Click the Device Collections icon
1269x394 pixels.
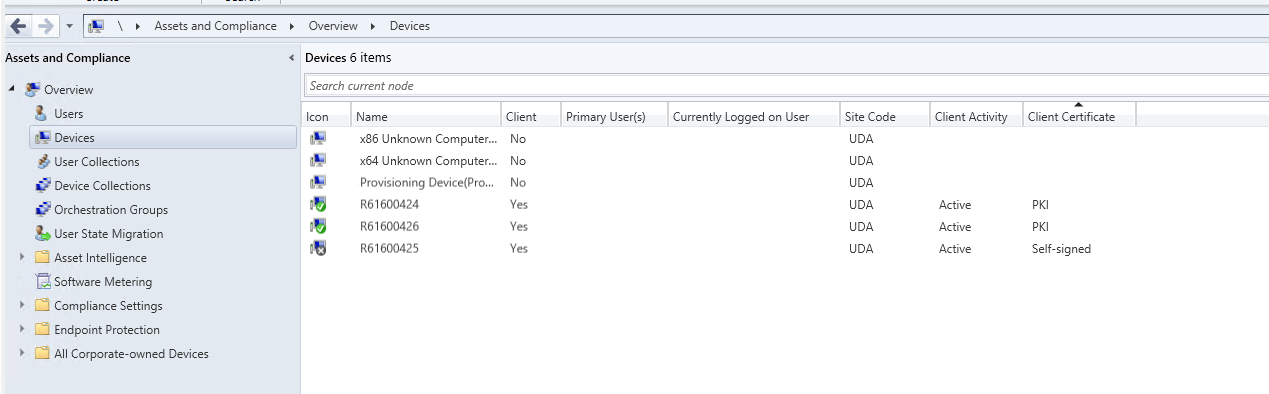coord(42,186)
